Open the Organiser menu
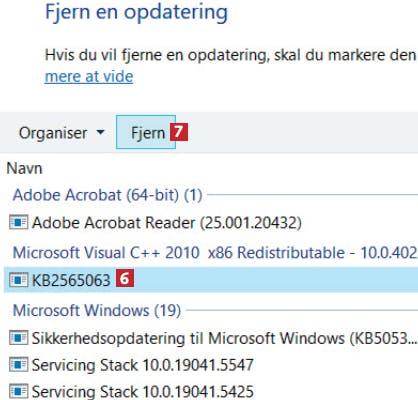 [62, 133]
